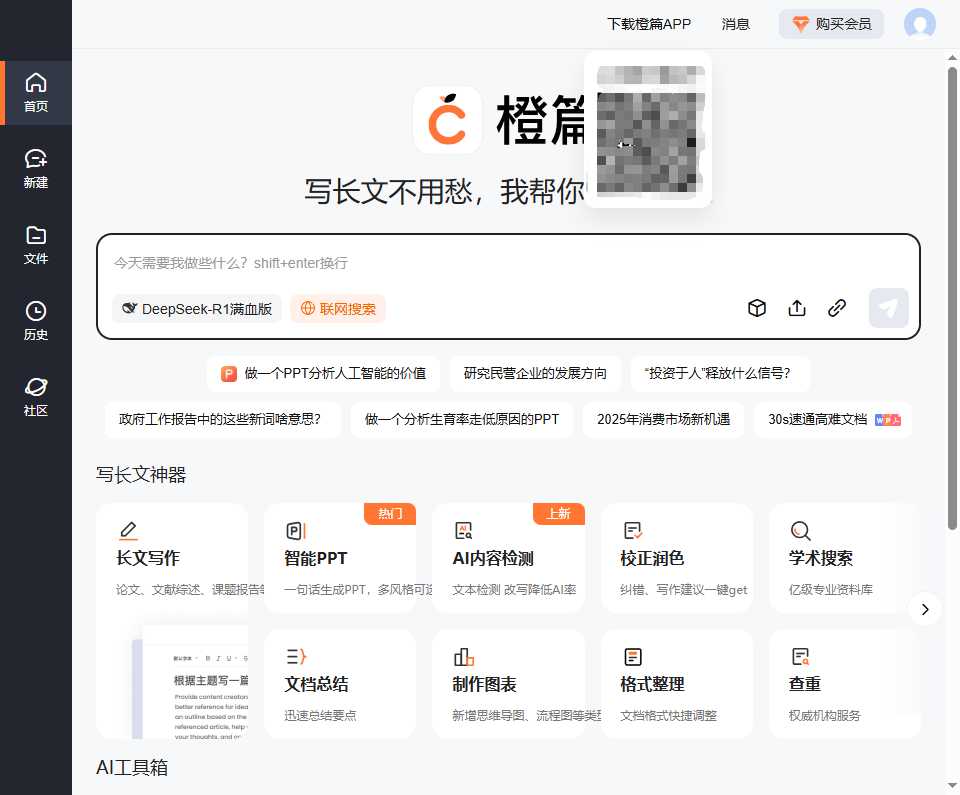Click the link attachment icon
This screenshot has width=960, height=795.
tap(837, 308)
